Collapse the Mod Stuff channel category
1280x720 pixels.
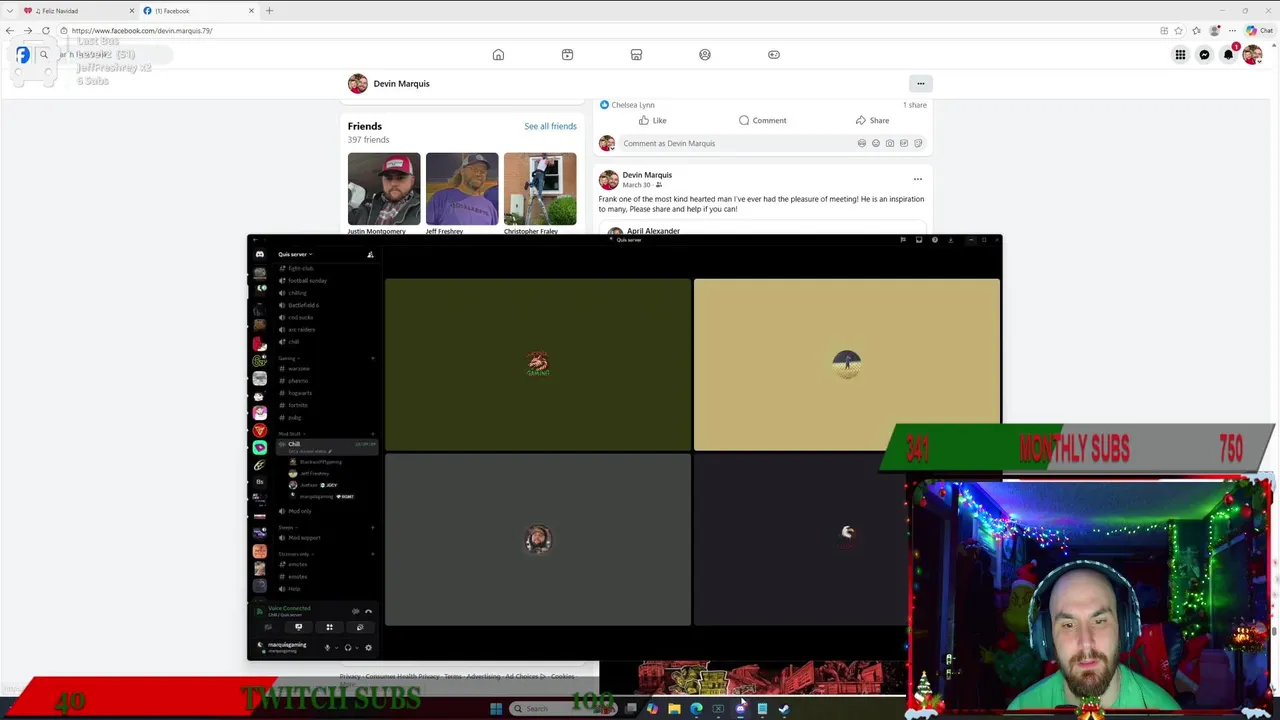pyautogui.click(x=291, y=434)
